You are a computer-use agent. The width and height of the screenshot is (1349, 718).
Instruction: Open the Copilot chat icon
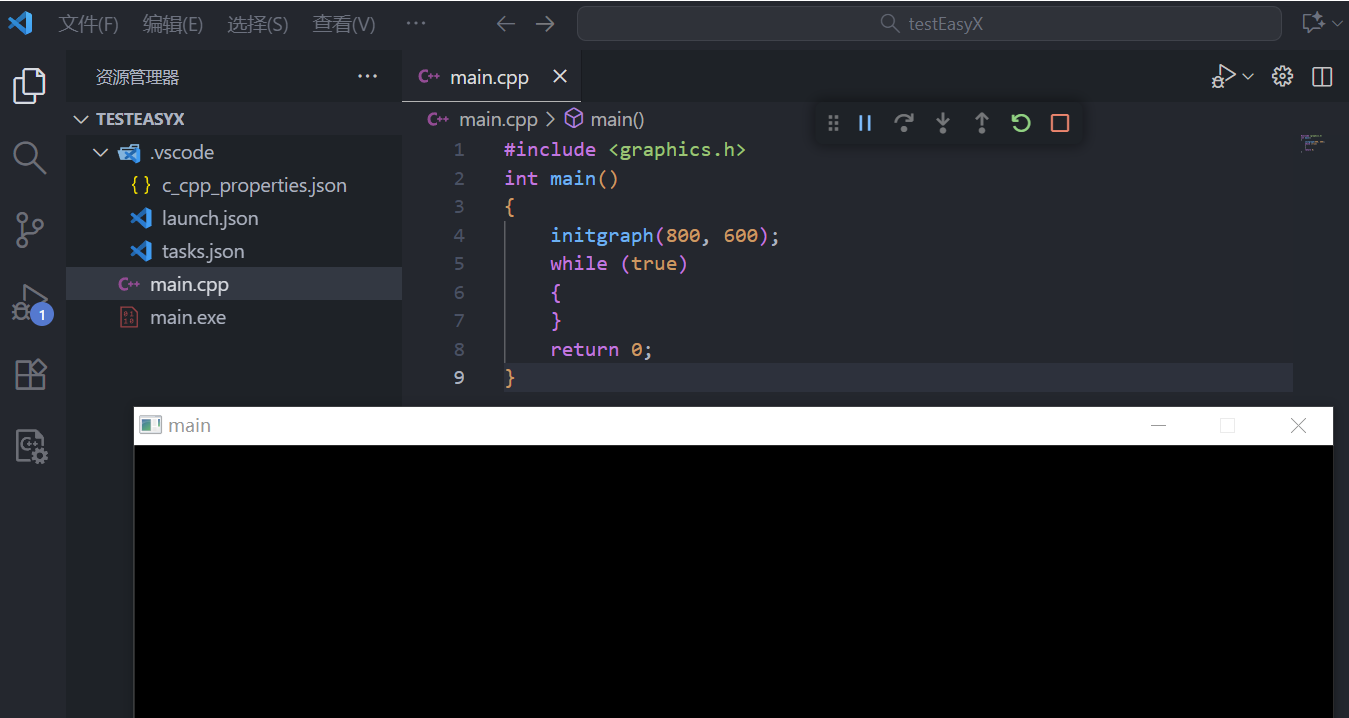coord(1312,23)
